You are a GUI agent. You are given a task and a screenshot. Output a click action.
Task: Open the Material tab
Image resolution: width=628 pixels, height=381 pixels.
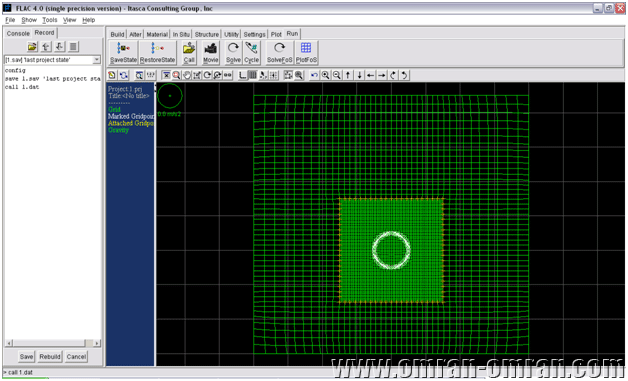click(157, 34)
